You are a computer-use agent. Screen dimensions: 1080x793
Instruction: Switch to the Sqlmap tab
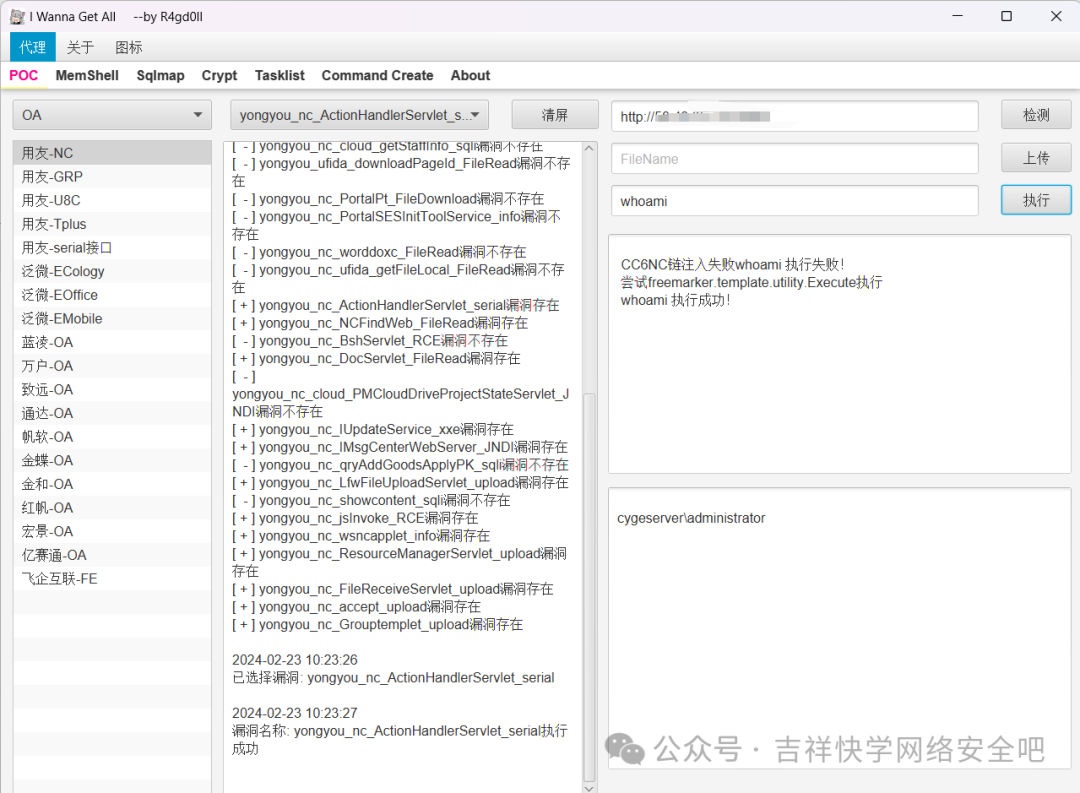tap(160, 75)
